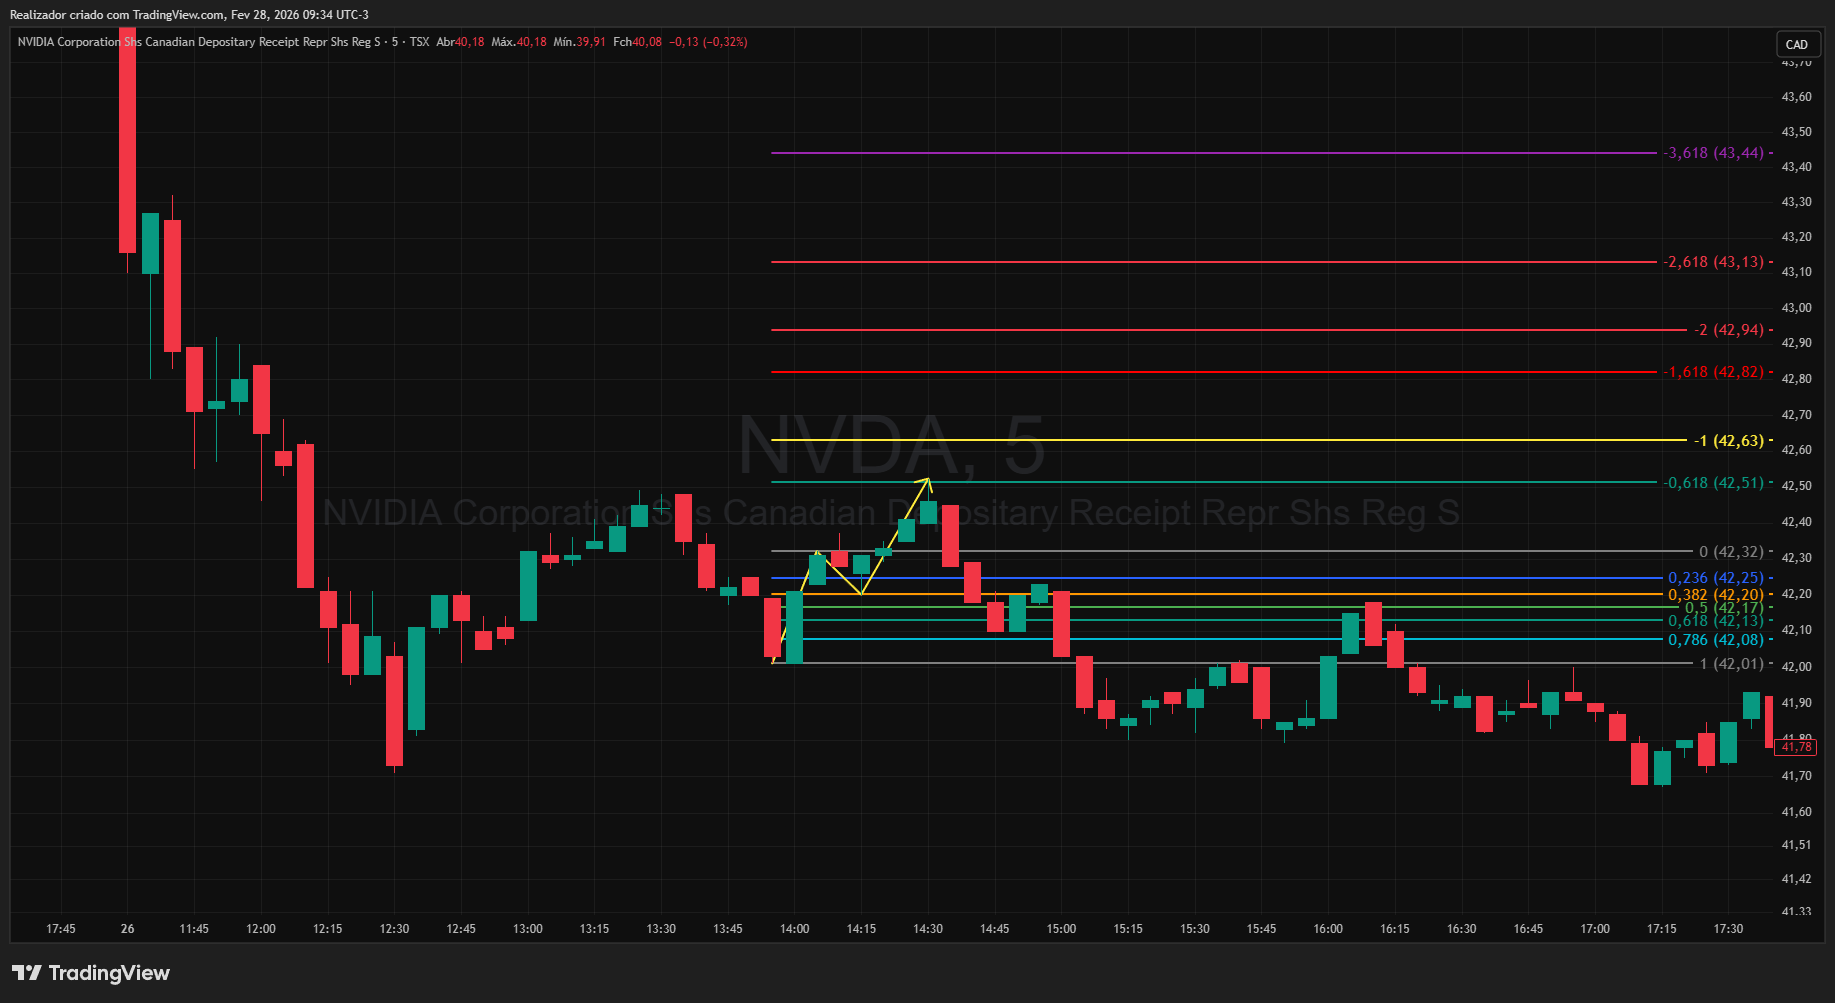Click the blue 0,236 Fibonacci line
1835x1003 pixels.
point(1217,578)
